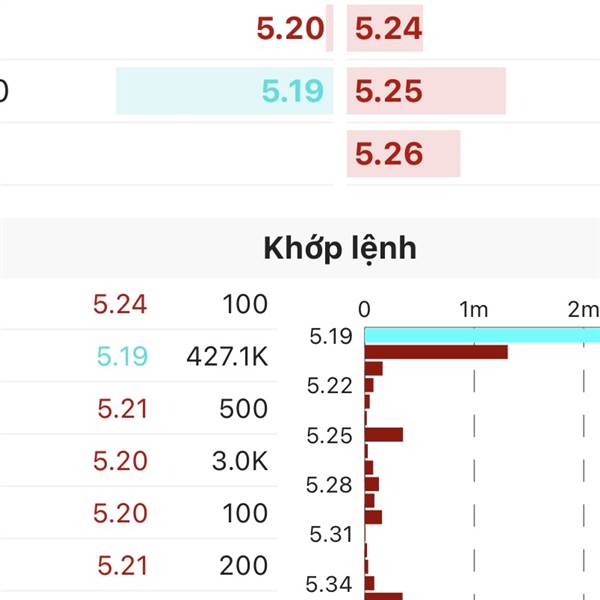Viewport: 600px width, 600px height.
Task: Tap the 5.21 trade with volume 500
Action: (x=180, y=409)
